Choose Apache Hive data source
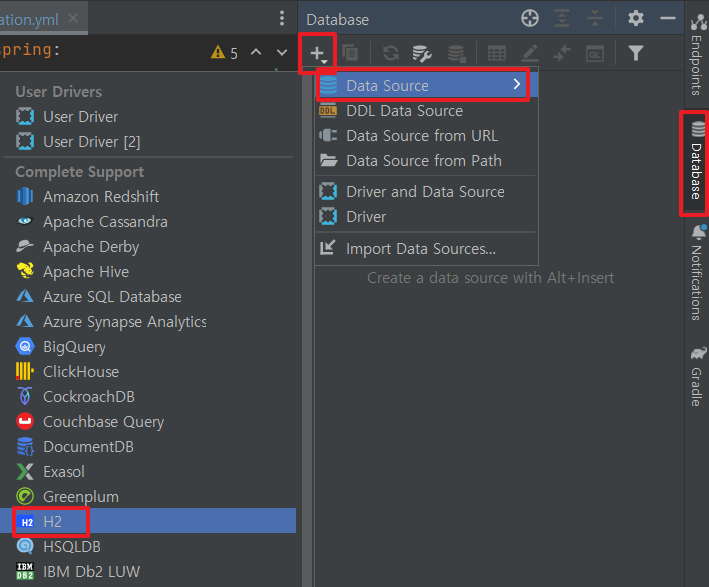This screenshot has height=587, width=709. [x=148, y=272]
